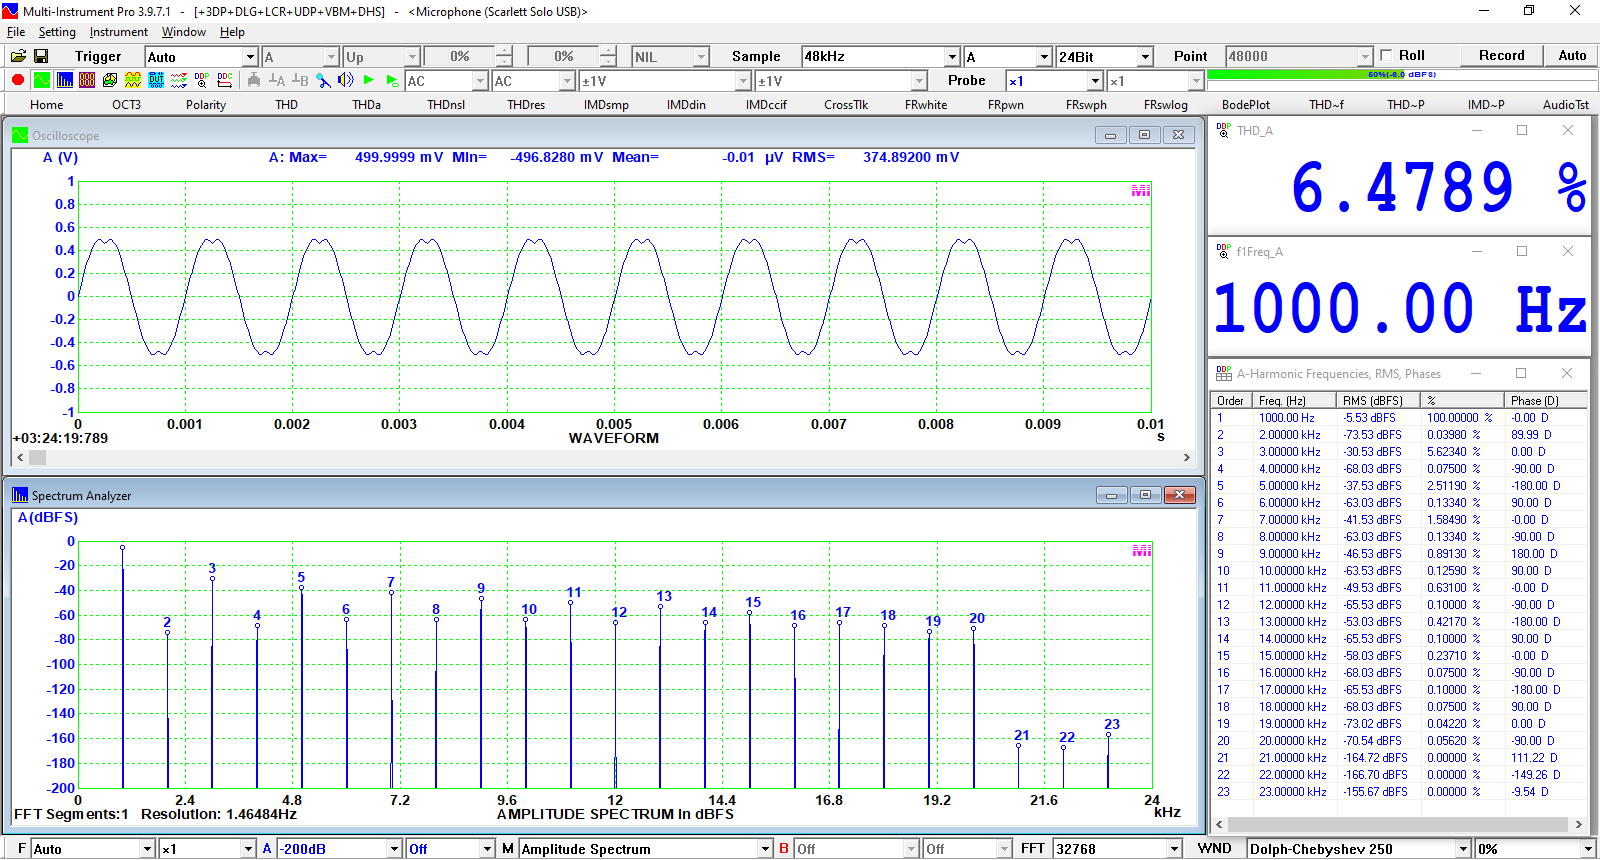This screenshot has height=860, width=1600.
Task: Open the Trigger mode Auto dropdown
Action: pyautogui.click(x=250, y=57)
